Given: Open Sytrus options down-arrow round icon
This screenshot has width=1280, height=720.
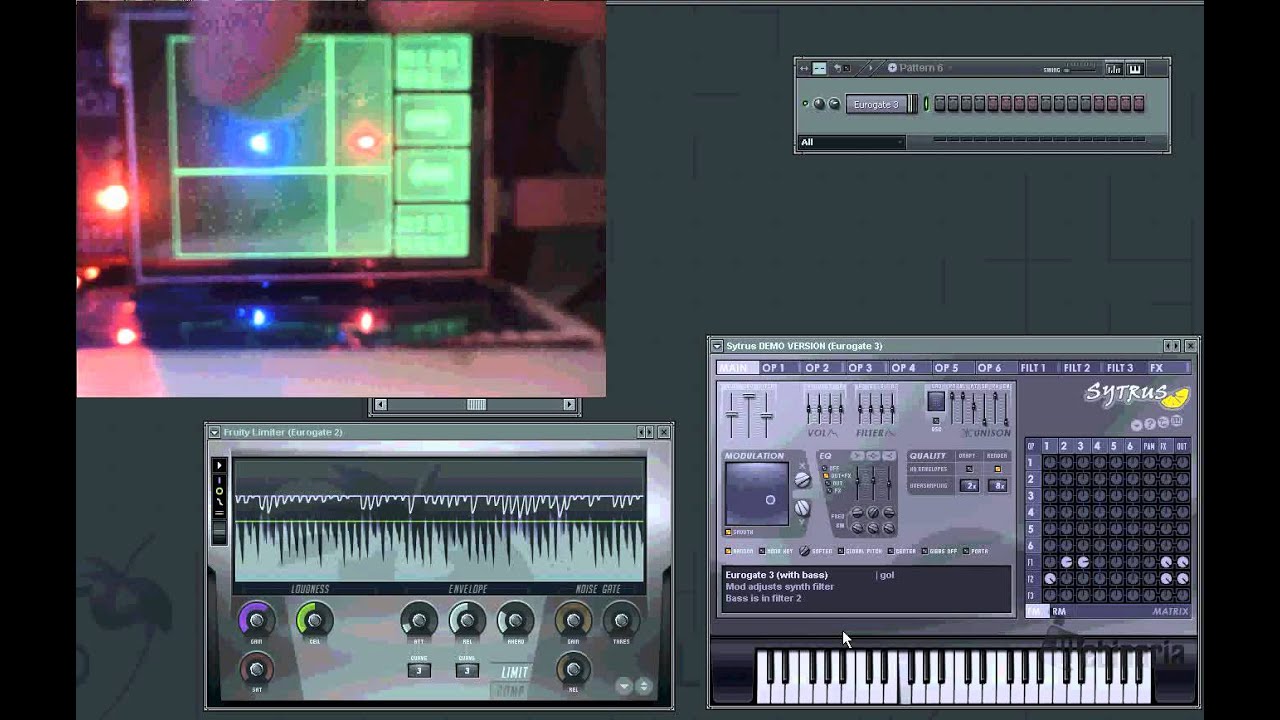Looking at the screenshot, I should pyautogui.click(x=1136, y=424).
